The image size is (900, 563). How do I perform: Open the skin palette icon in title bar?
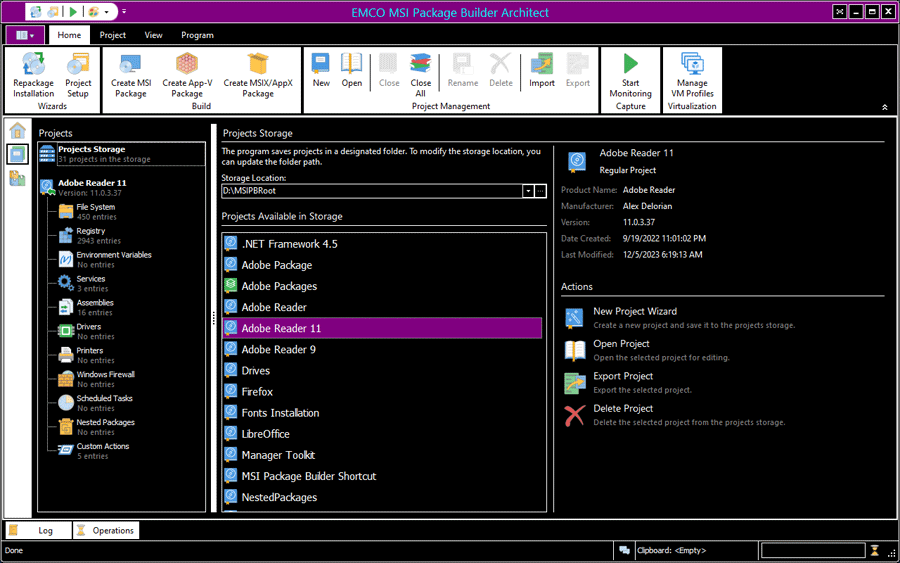(x=94, y=11)
